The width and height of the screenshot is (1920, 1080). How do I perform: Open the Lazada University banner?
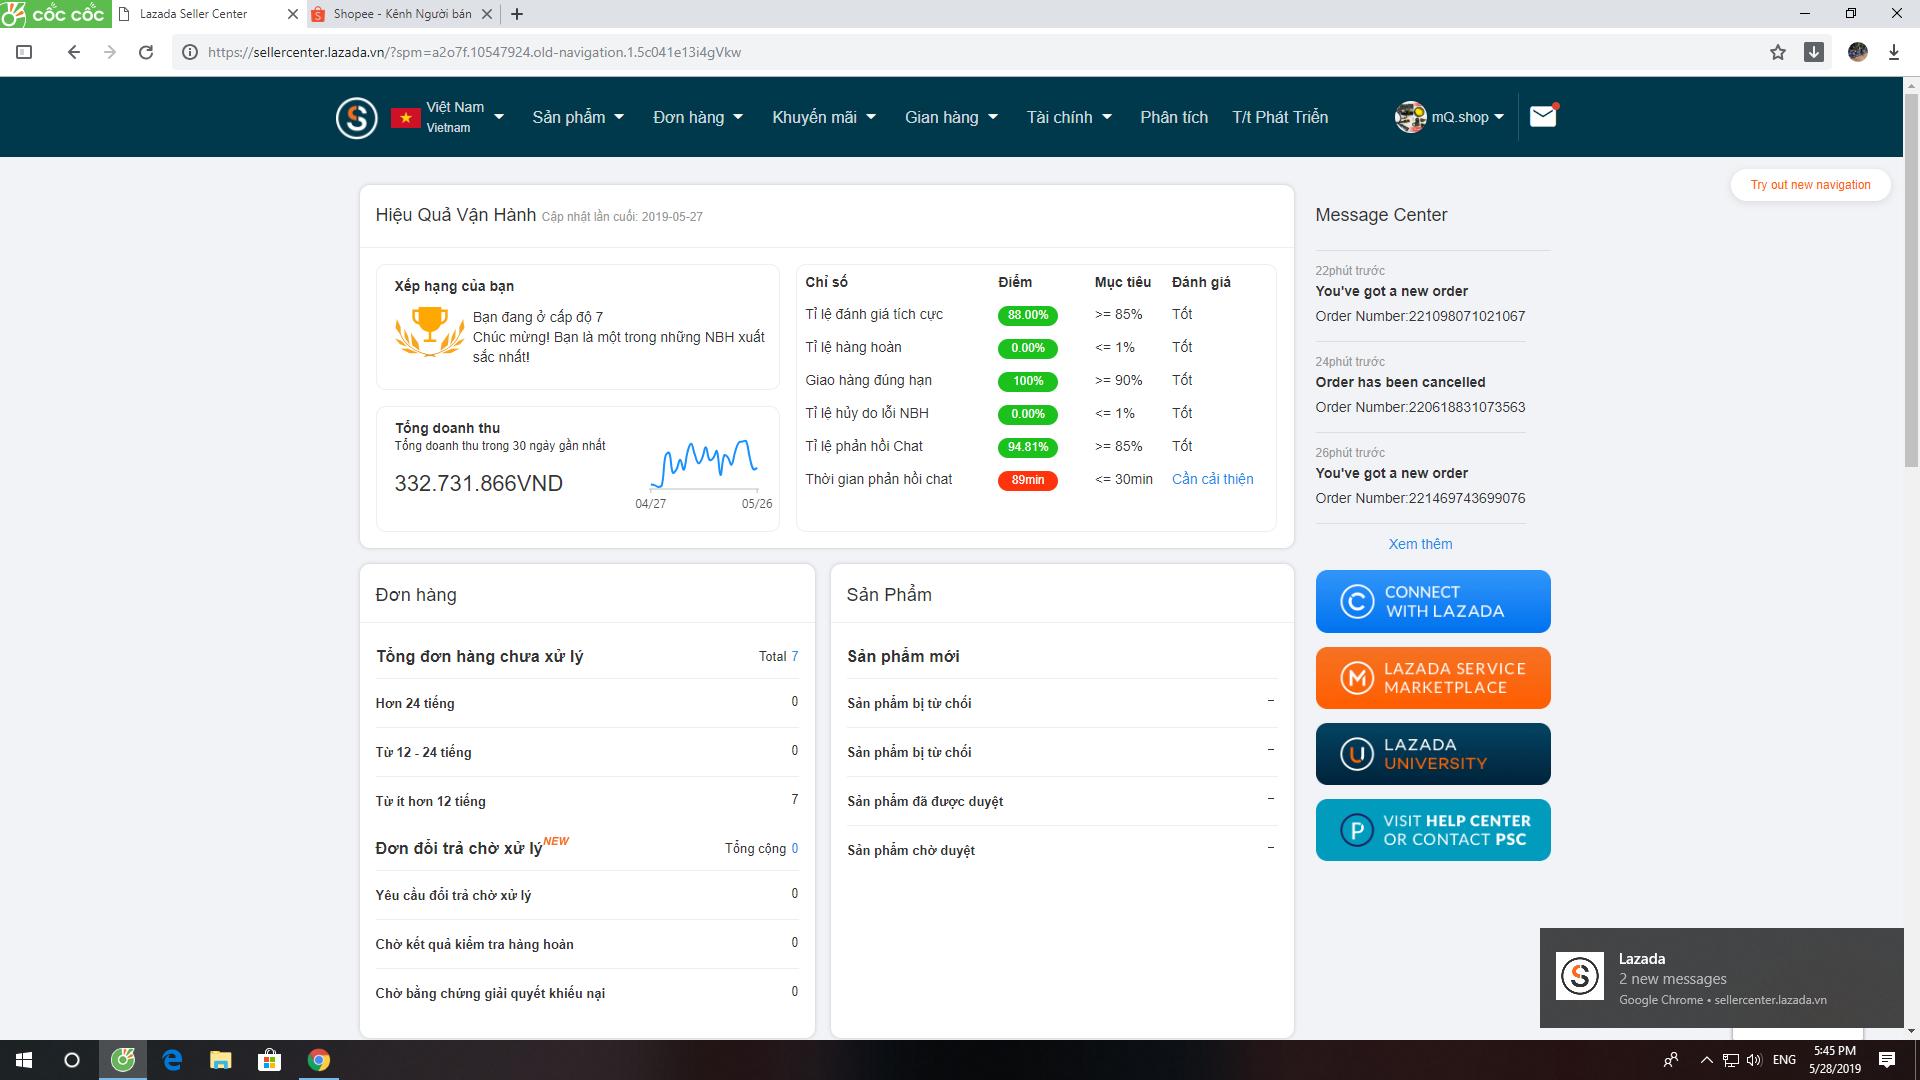(1433, 754)
